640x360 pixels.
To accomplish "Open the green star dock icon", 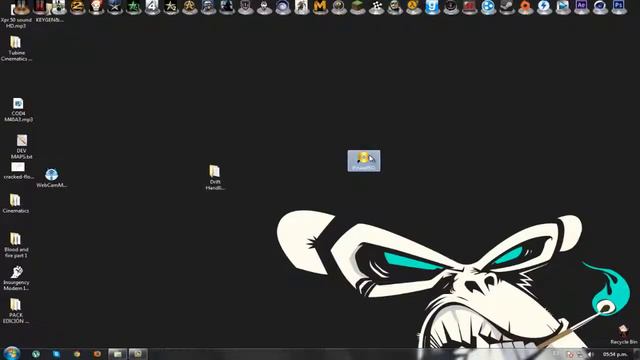I will [133, 7].
